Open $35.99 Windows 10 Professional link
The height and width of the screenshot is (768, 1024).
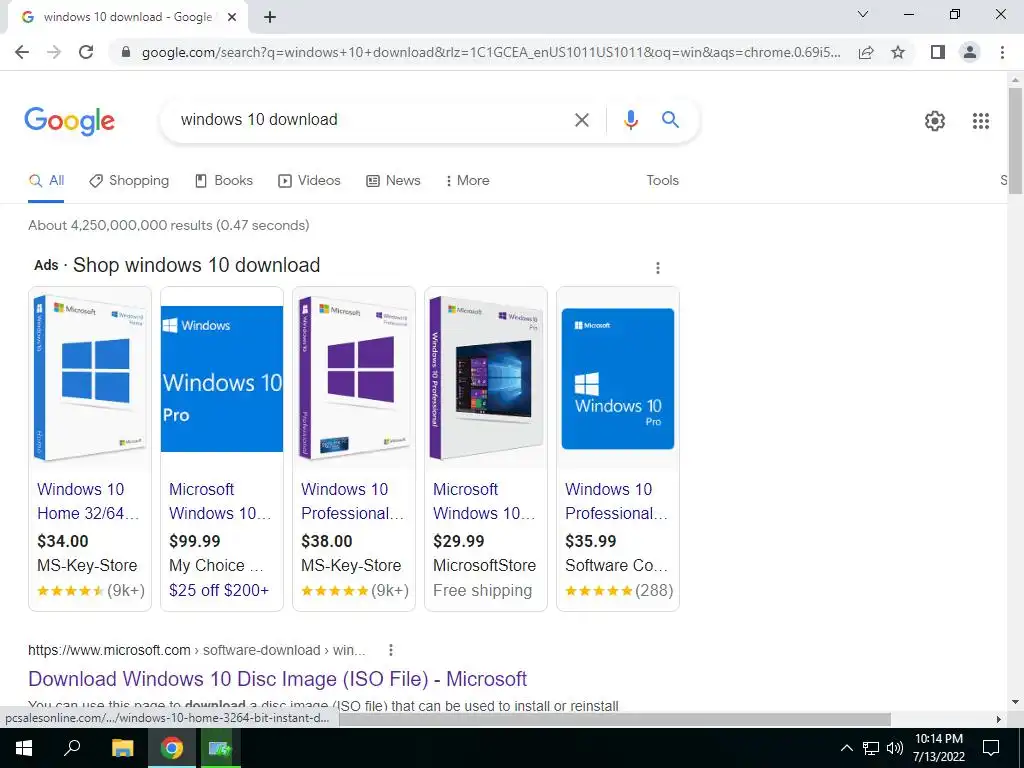coord(616,502)
